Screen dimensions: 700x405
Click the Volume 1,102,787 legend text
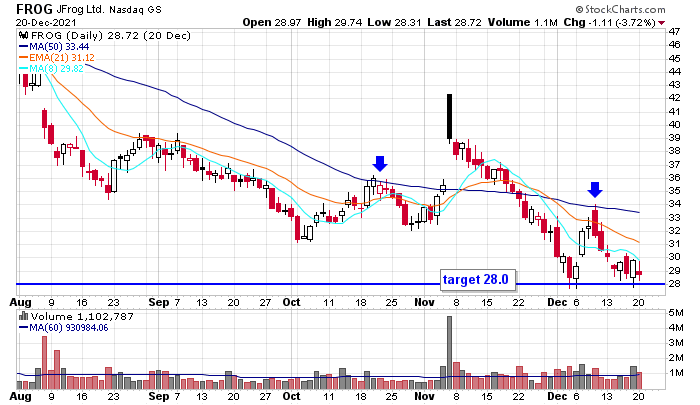pyautogui.click(x=82, y=317)
